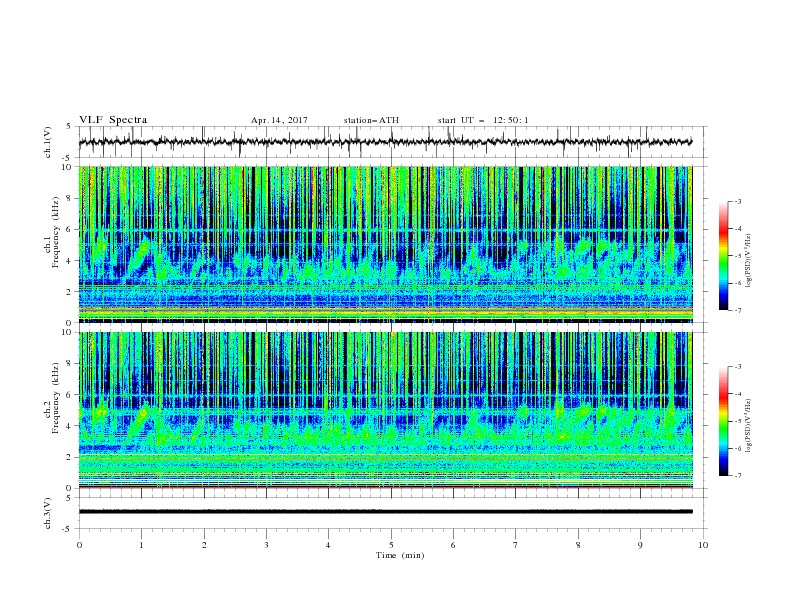Screen dimensions: 792x612
Task: Click the ch.1 "Frequency (kHz)" axis title
Action: pyautogui.click(x=55, y=232)
